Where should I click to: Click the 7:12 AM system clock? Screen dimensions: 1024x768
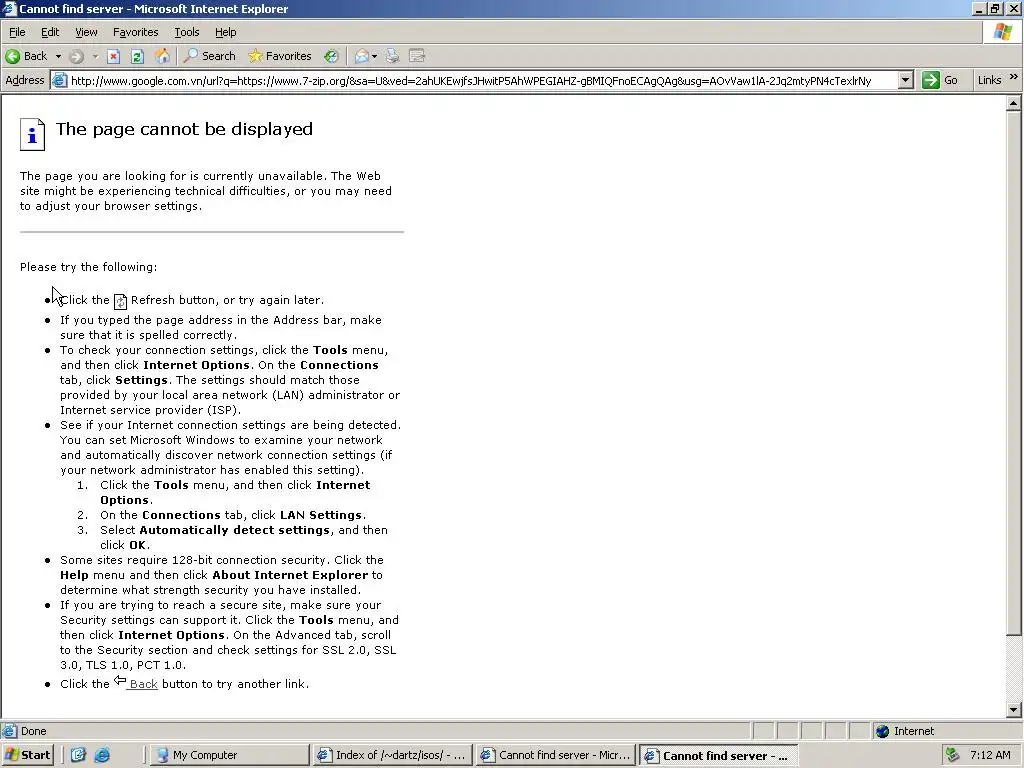[x=990, y=755]
